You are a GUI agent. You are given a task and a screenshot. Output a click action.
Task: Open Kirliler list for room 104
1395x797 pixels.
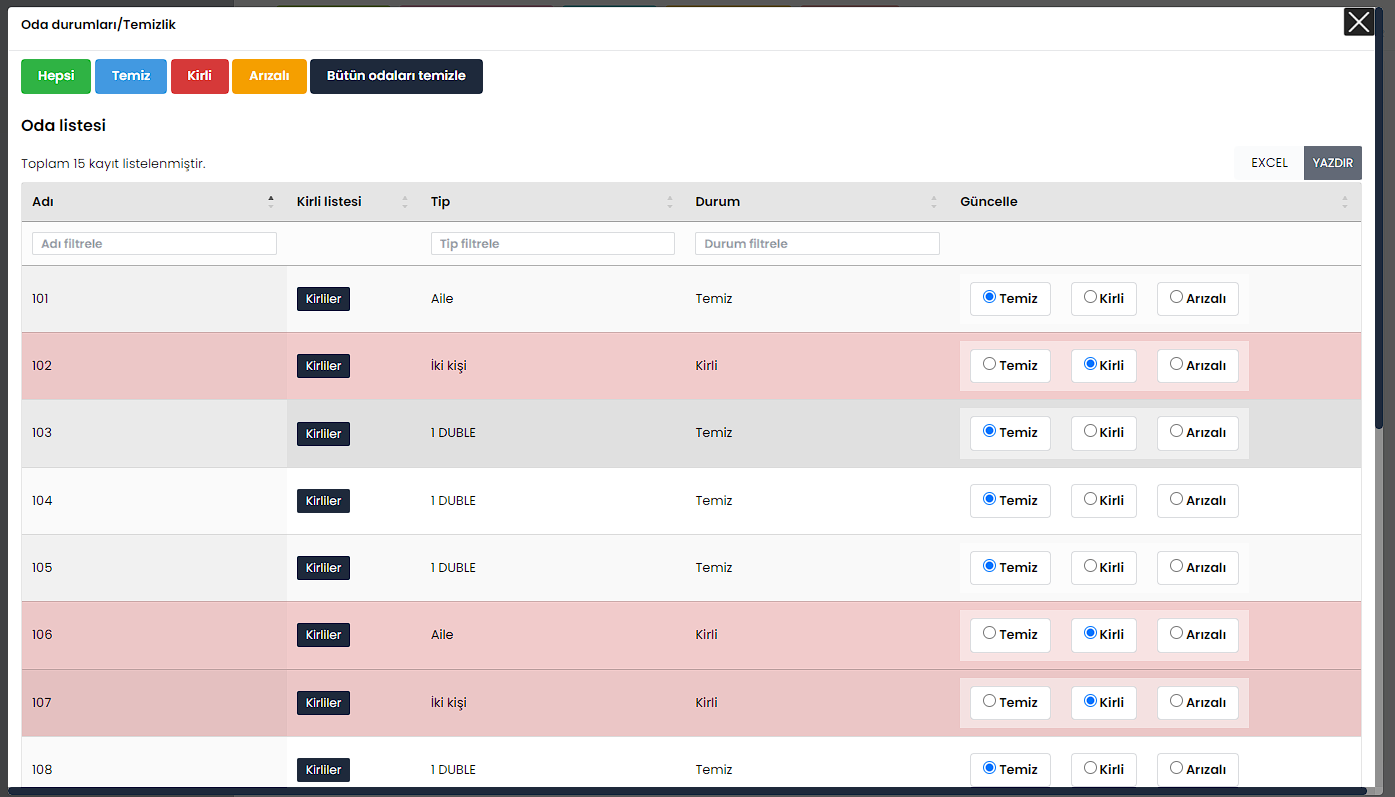pyautogui.click(x=323, y=501)
